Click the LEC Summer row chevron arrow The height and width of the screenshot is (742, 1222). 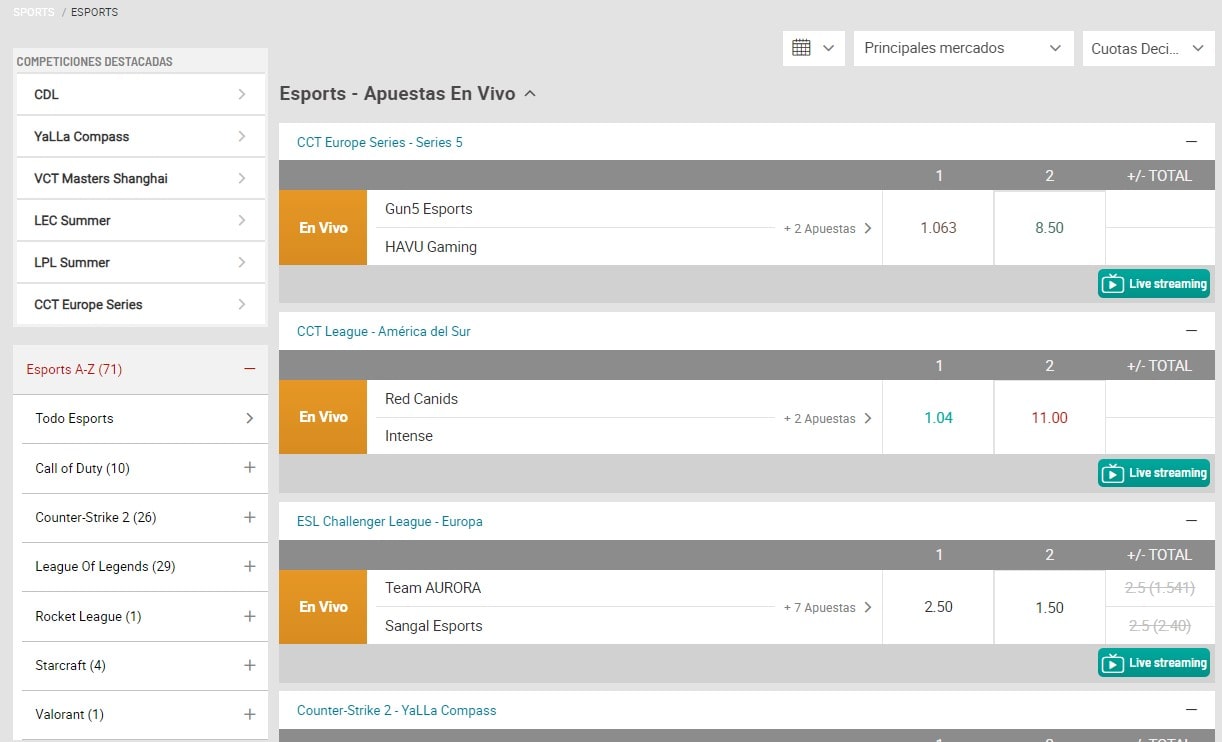click(242, 220)
